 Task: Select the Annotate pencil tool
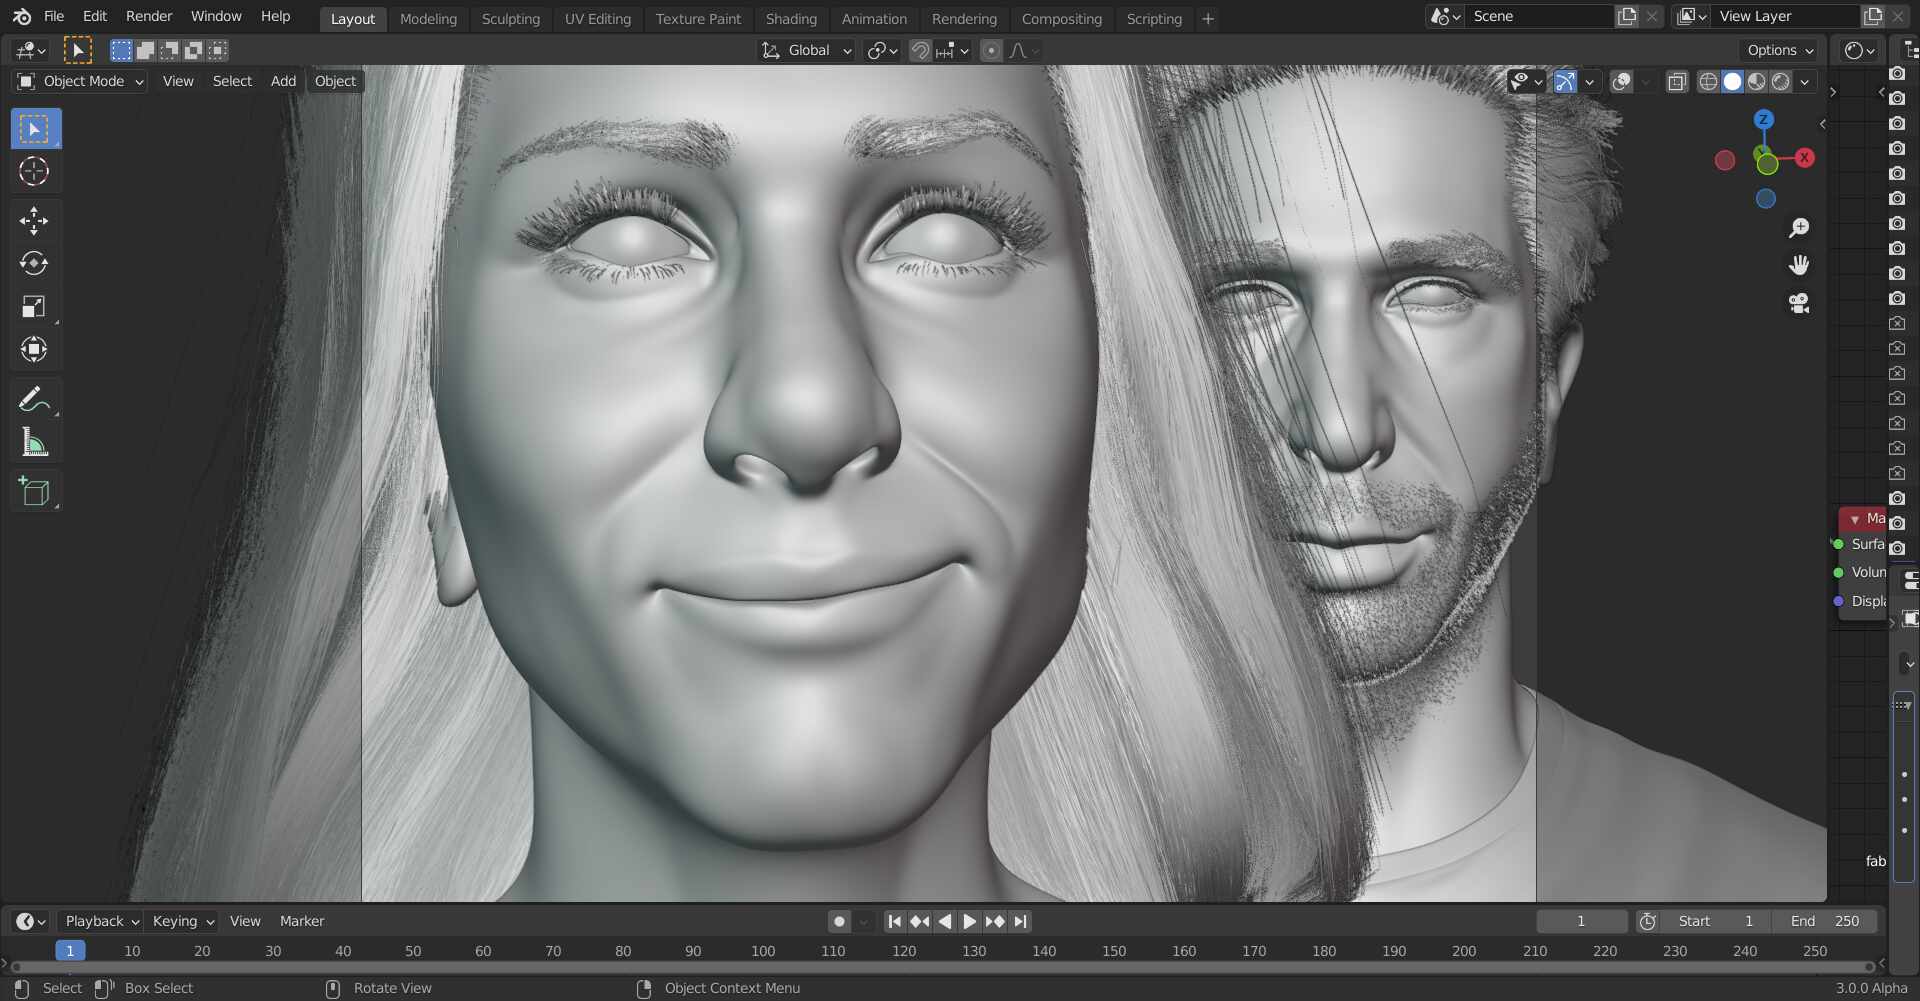34,399
